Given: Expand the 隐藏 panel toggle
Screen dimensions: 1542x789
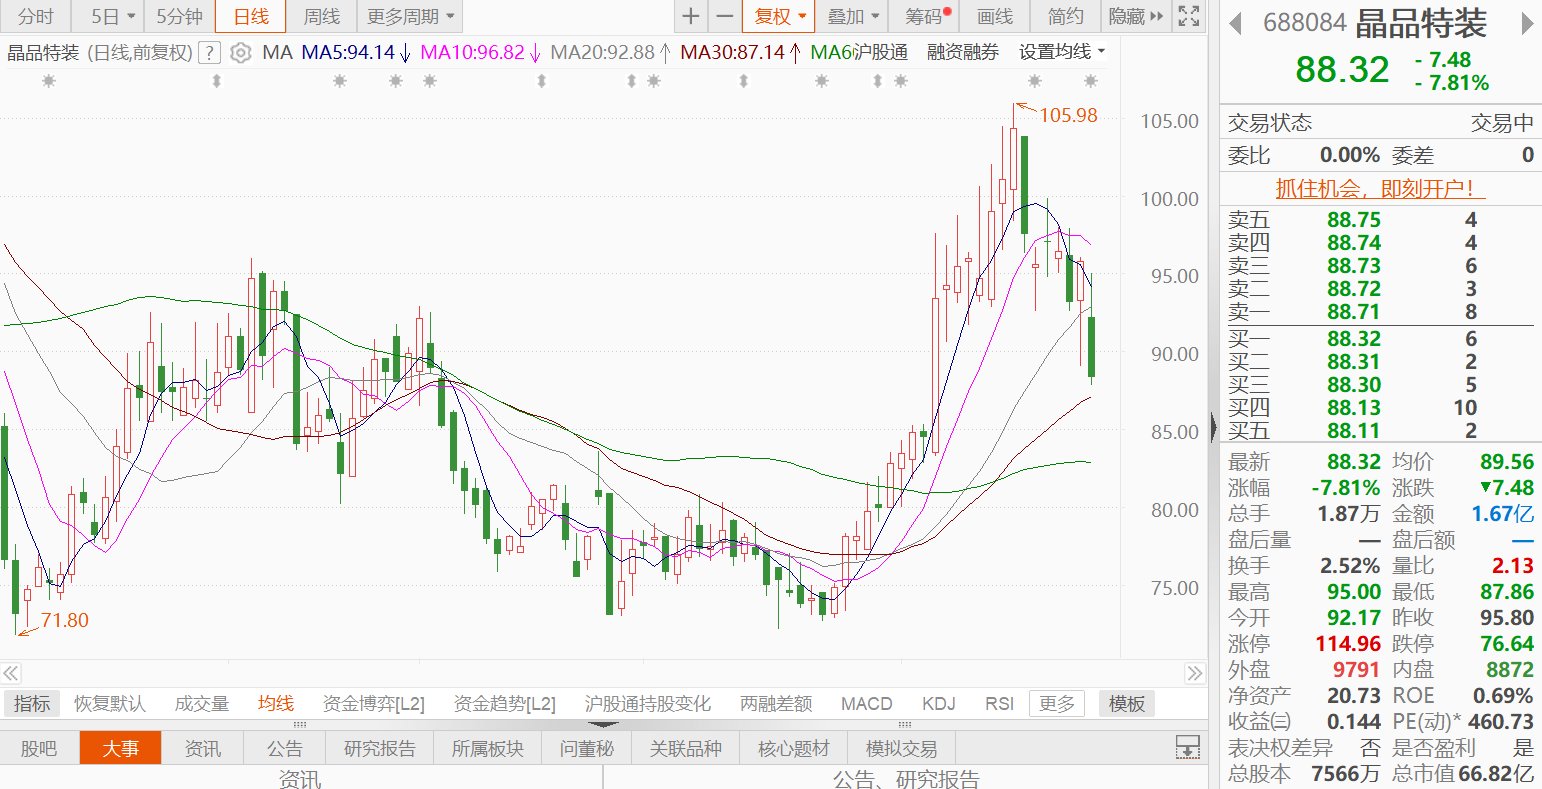Looking at the screenshot, I should click(x=1134, y=16).
